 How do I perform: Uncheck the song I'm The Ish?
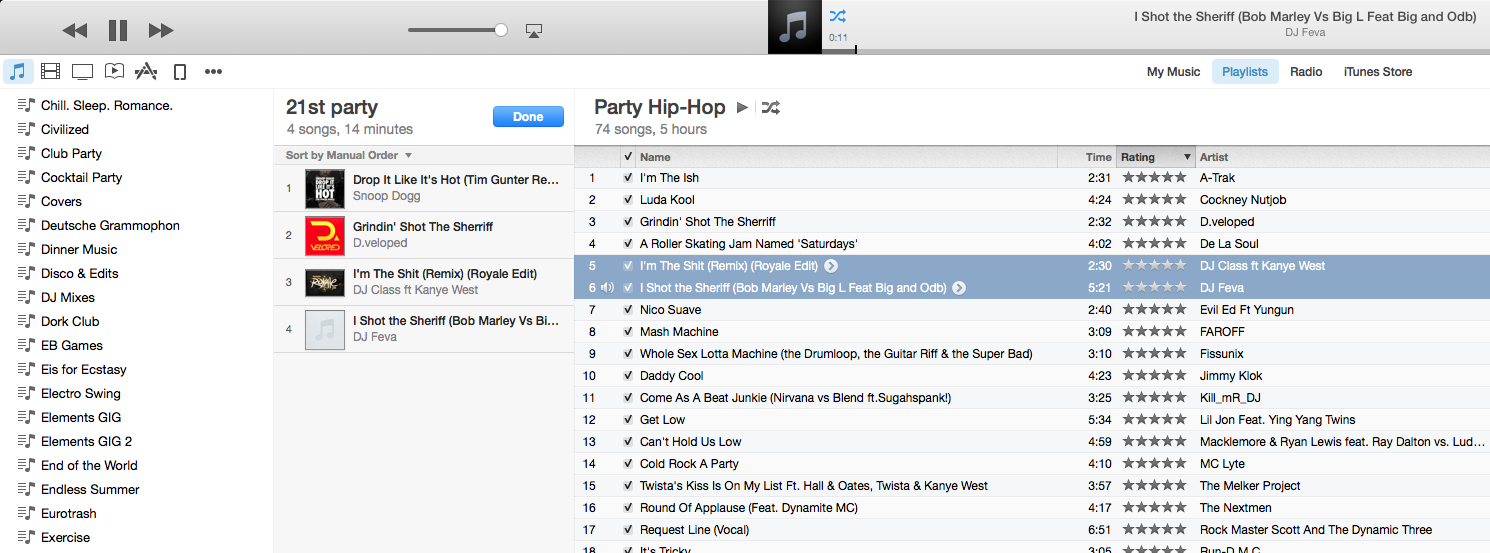click(x=628, y=178)
